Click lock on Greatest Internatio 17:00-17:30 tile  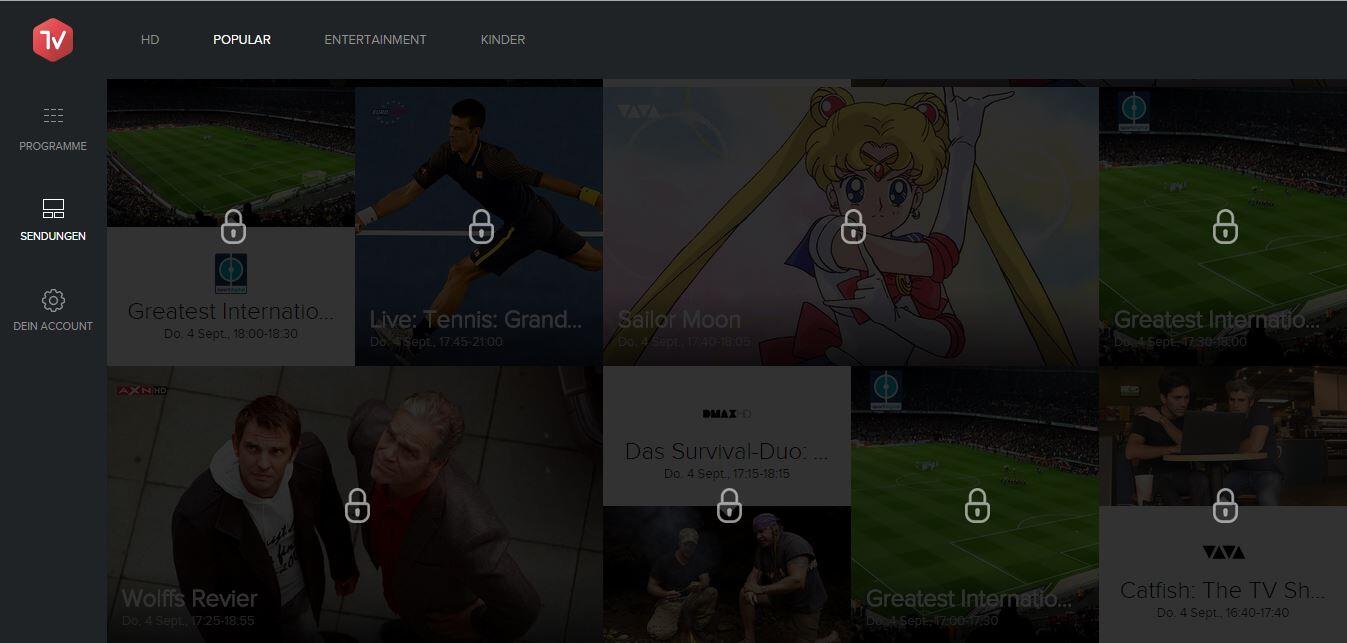point(977,505)
